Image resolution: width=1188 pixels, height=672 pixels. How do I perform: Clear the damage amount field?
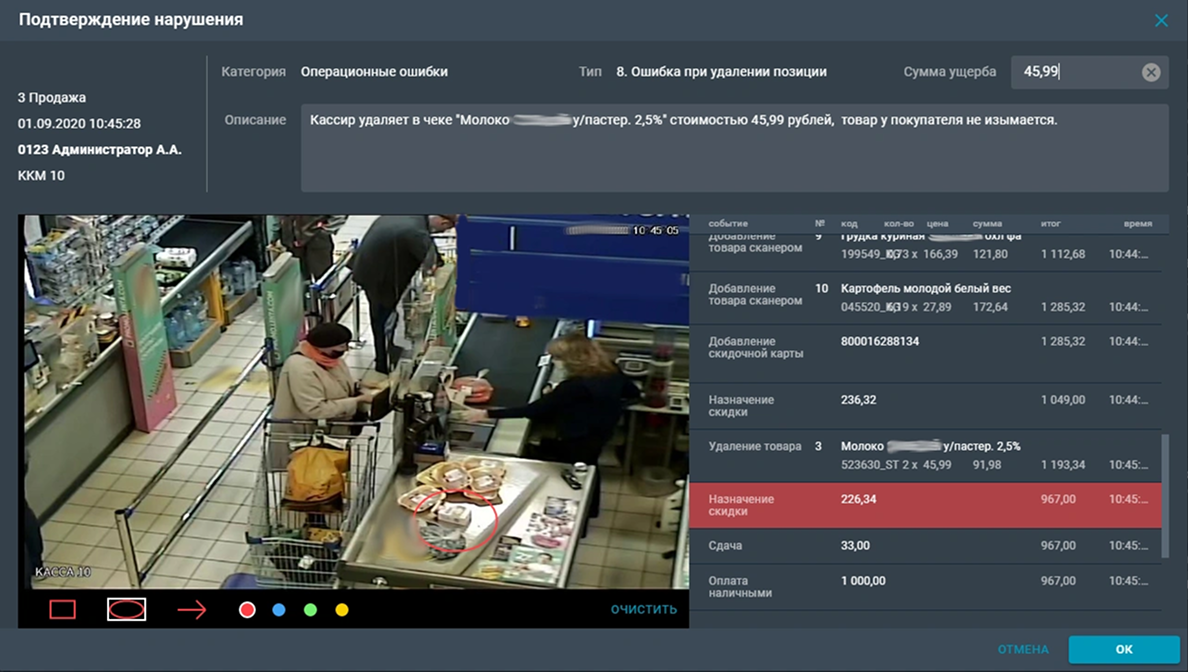click(1151, 72)
